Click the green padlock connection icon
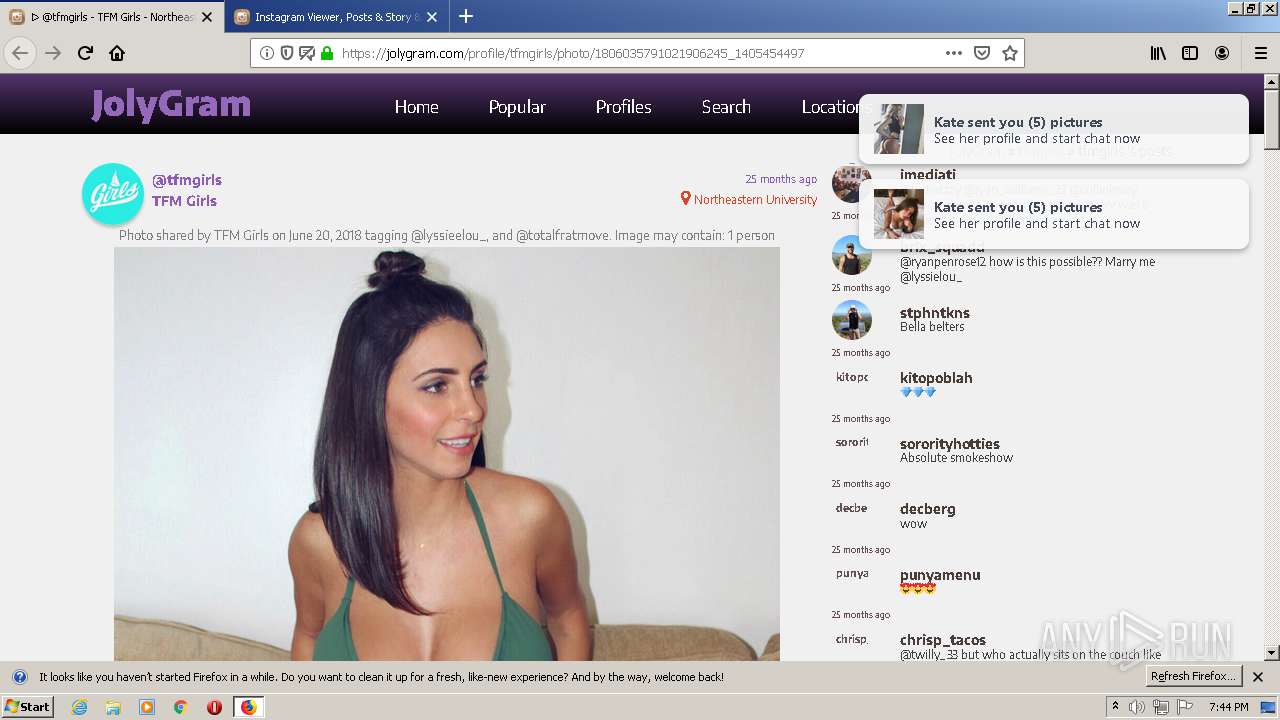 click(326, 53)
